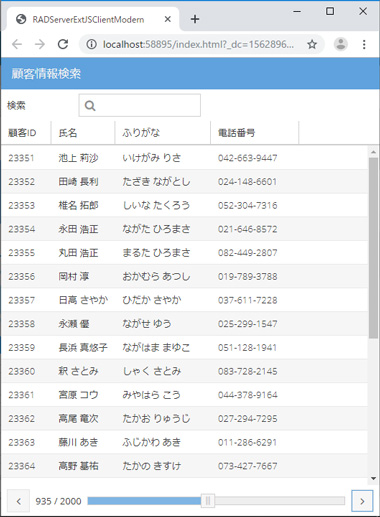
Task: Open a new browser tab
Action: pos(195,19)
